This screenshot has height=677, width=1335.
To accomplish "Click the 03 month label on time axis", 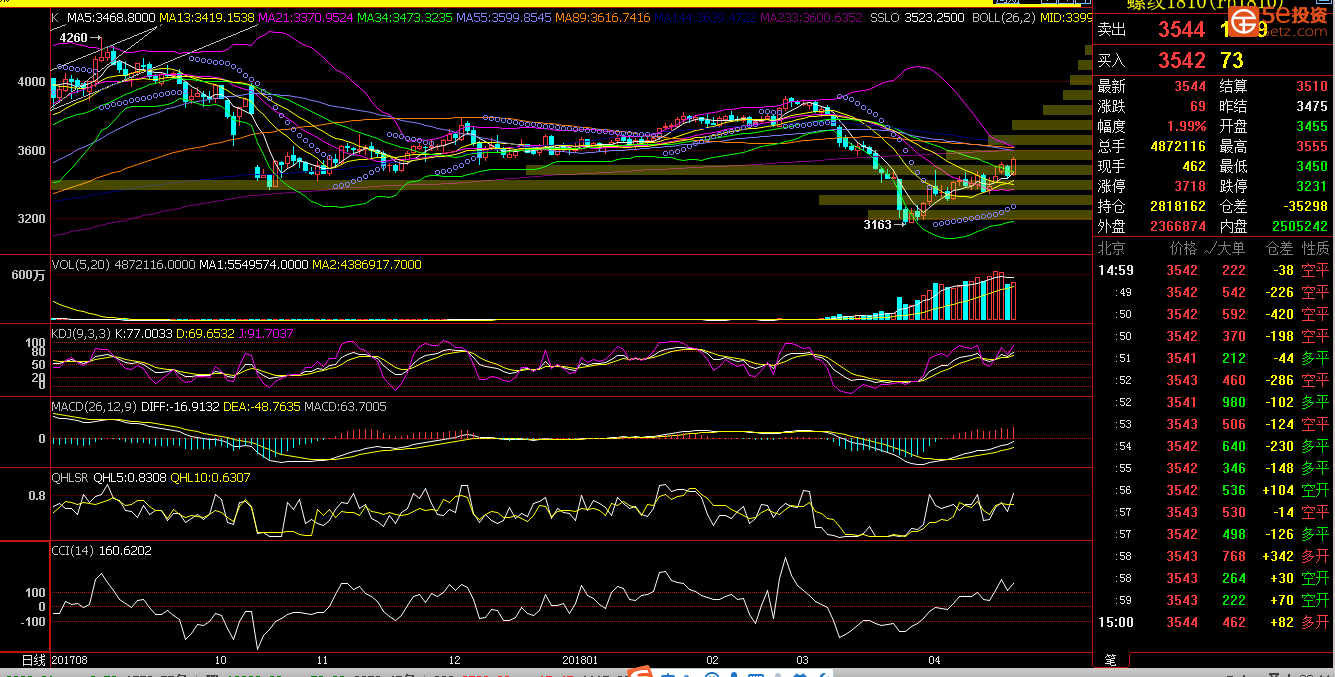I will tap(803, 660).
